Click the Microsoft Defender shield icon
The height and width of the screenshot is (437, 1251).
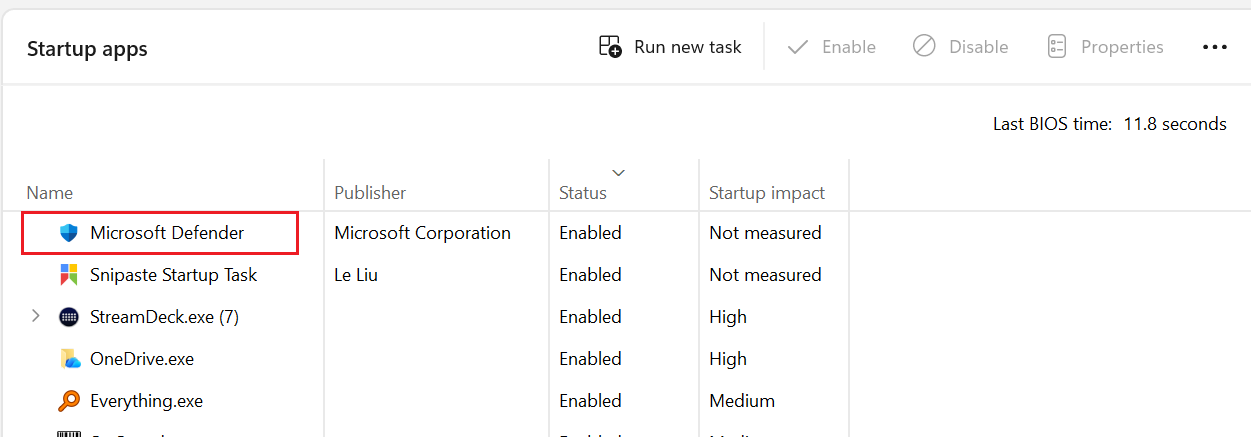(69, 233)
